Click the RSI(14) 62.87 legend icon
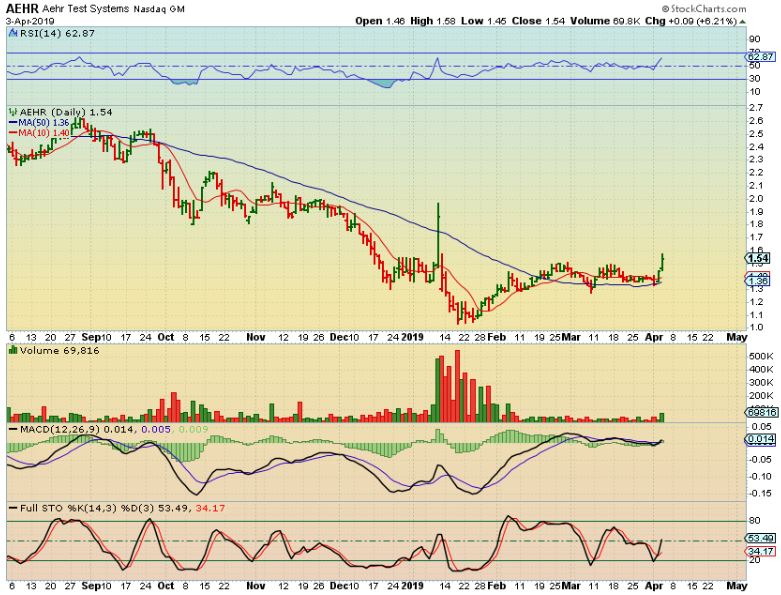This screenshot has height=595, width=781. tap(13, 33)
